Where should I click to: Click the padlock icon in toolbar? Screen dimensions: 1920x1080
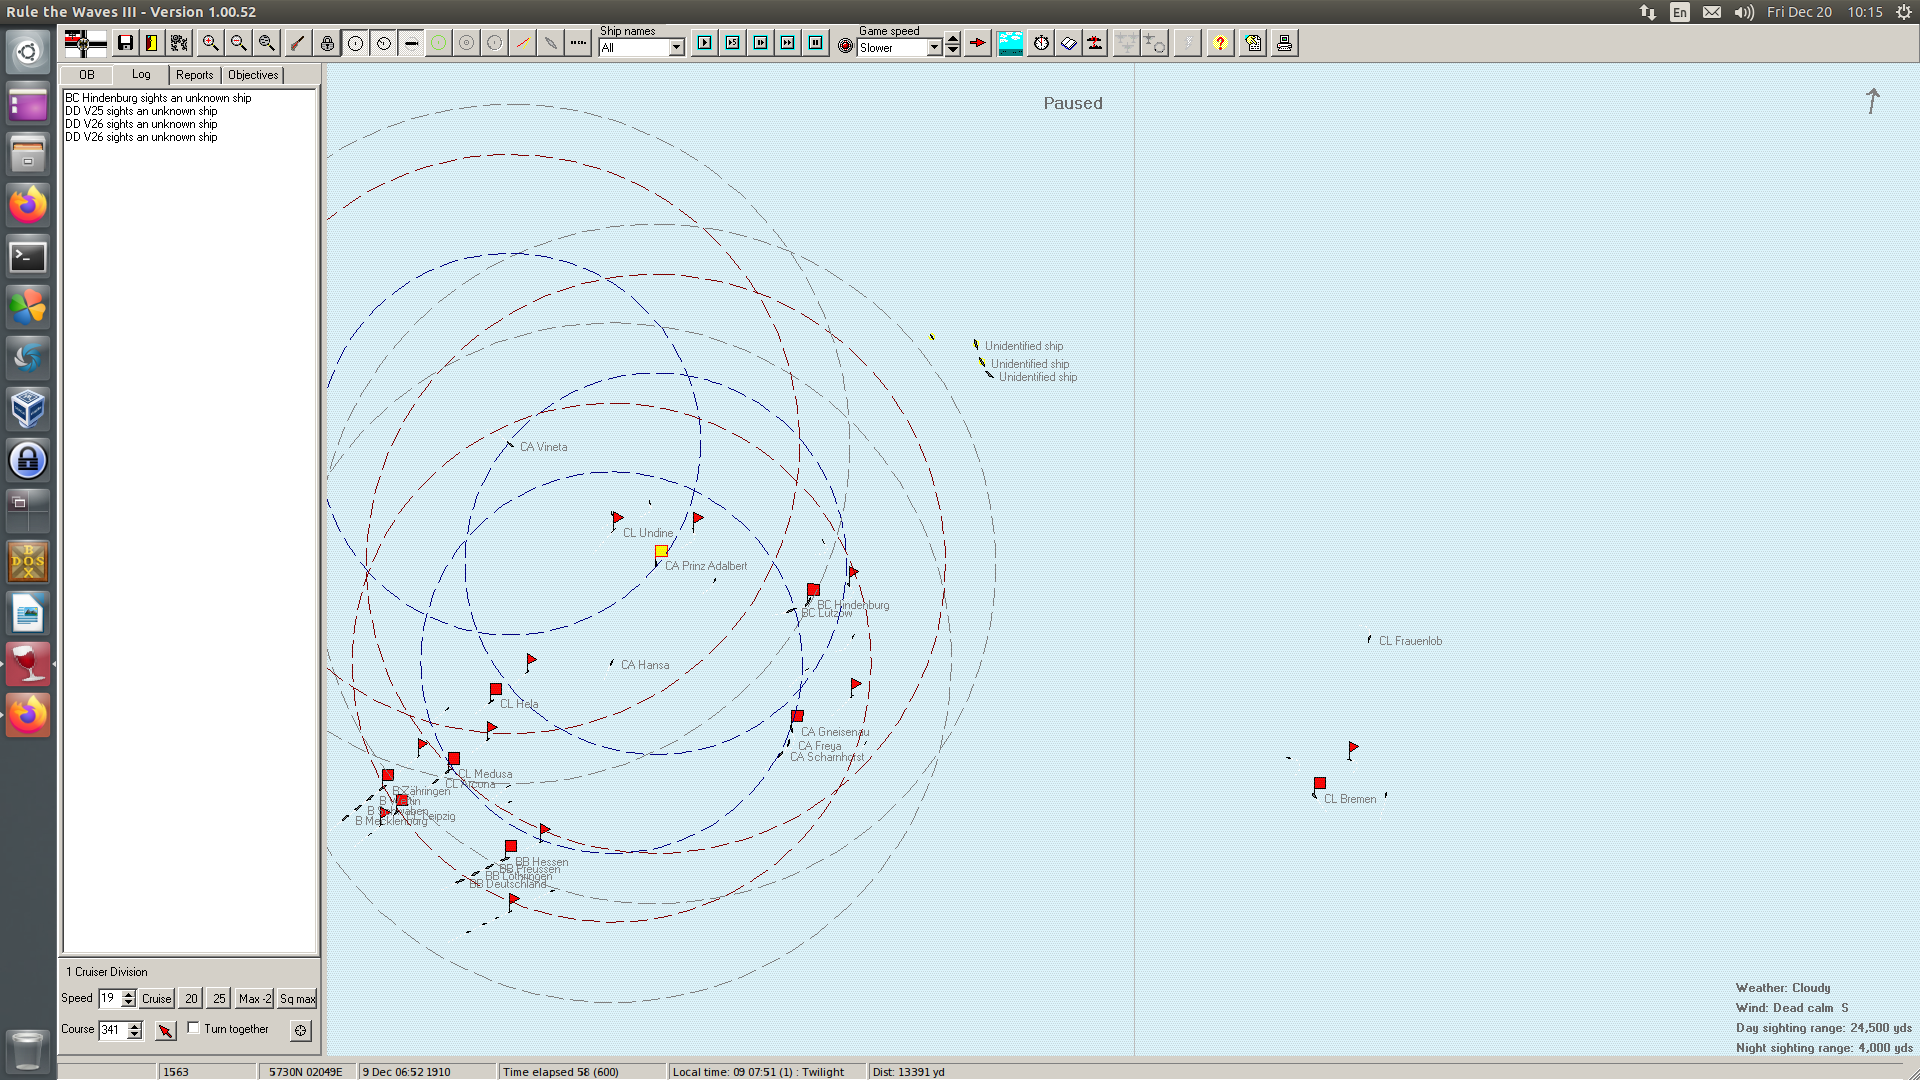pyautogui.click(x=327, y=43)
